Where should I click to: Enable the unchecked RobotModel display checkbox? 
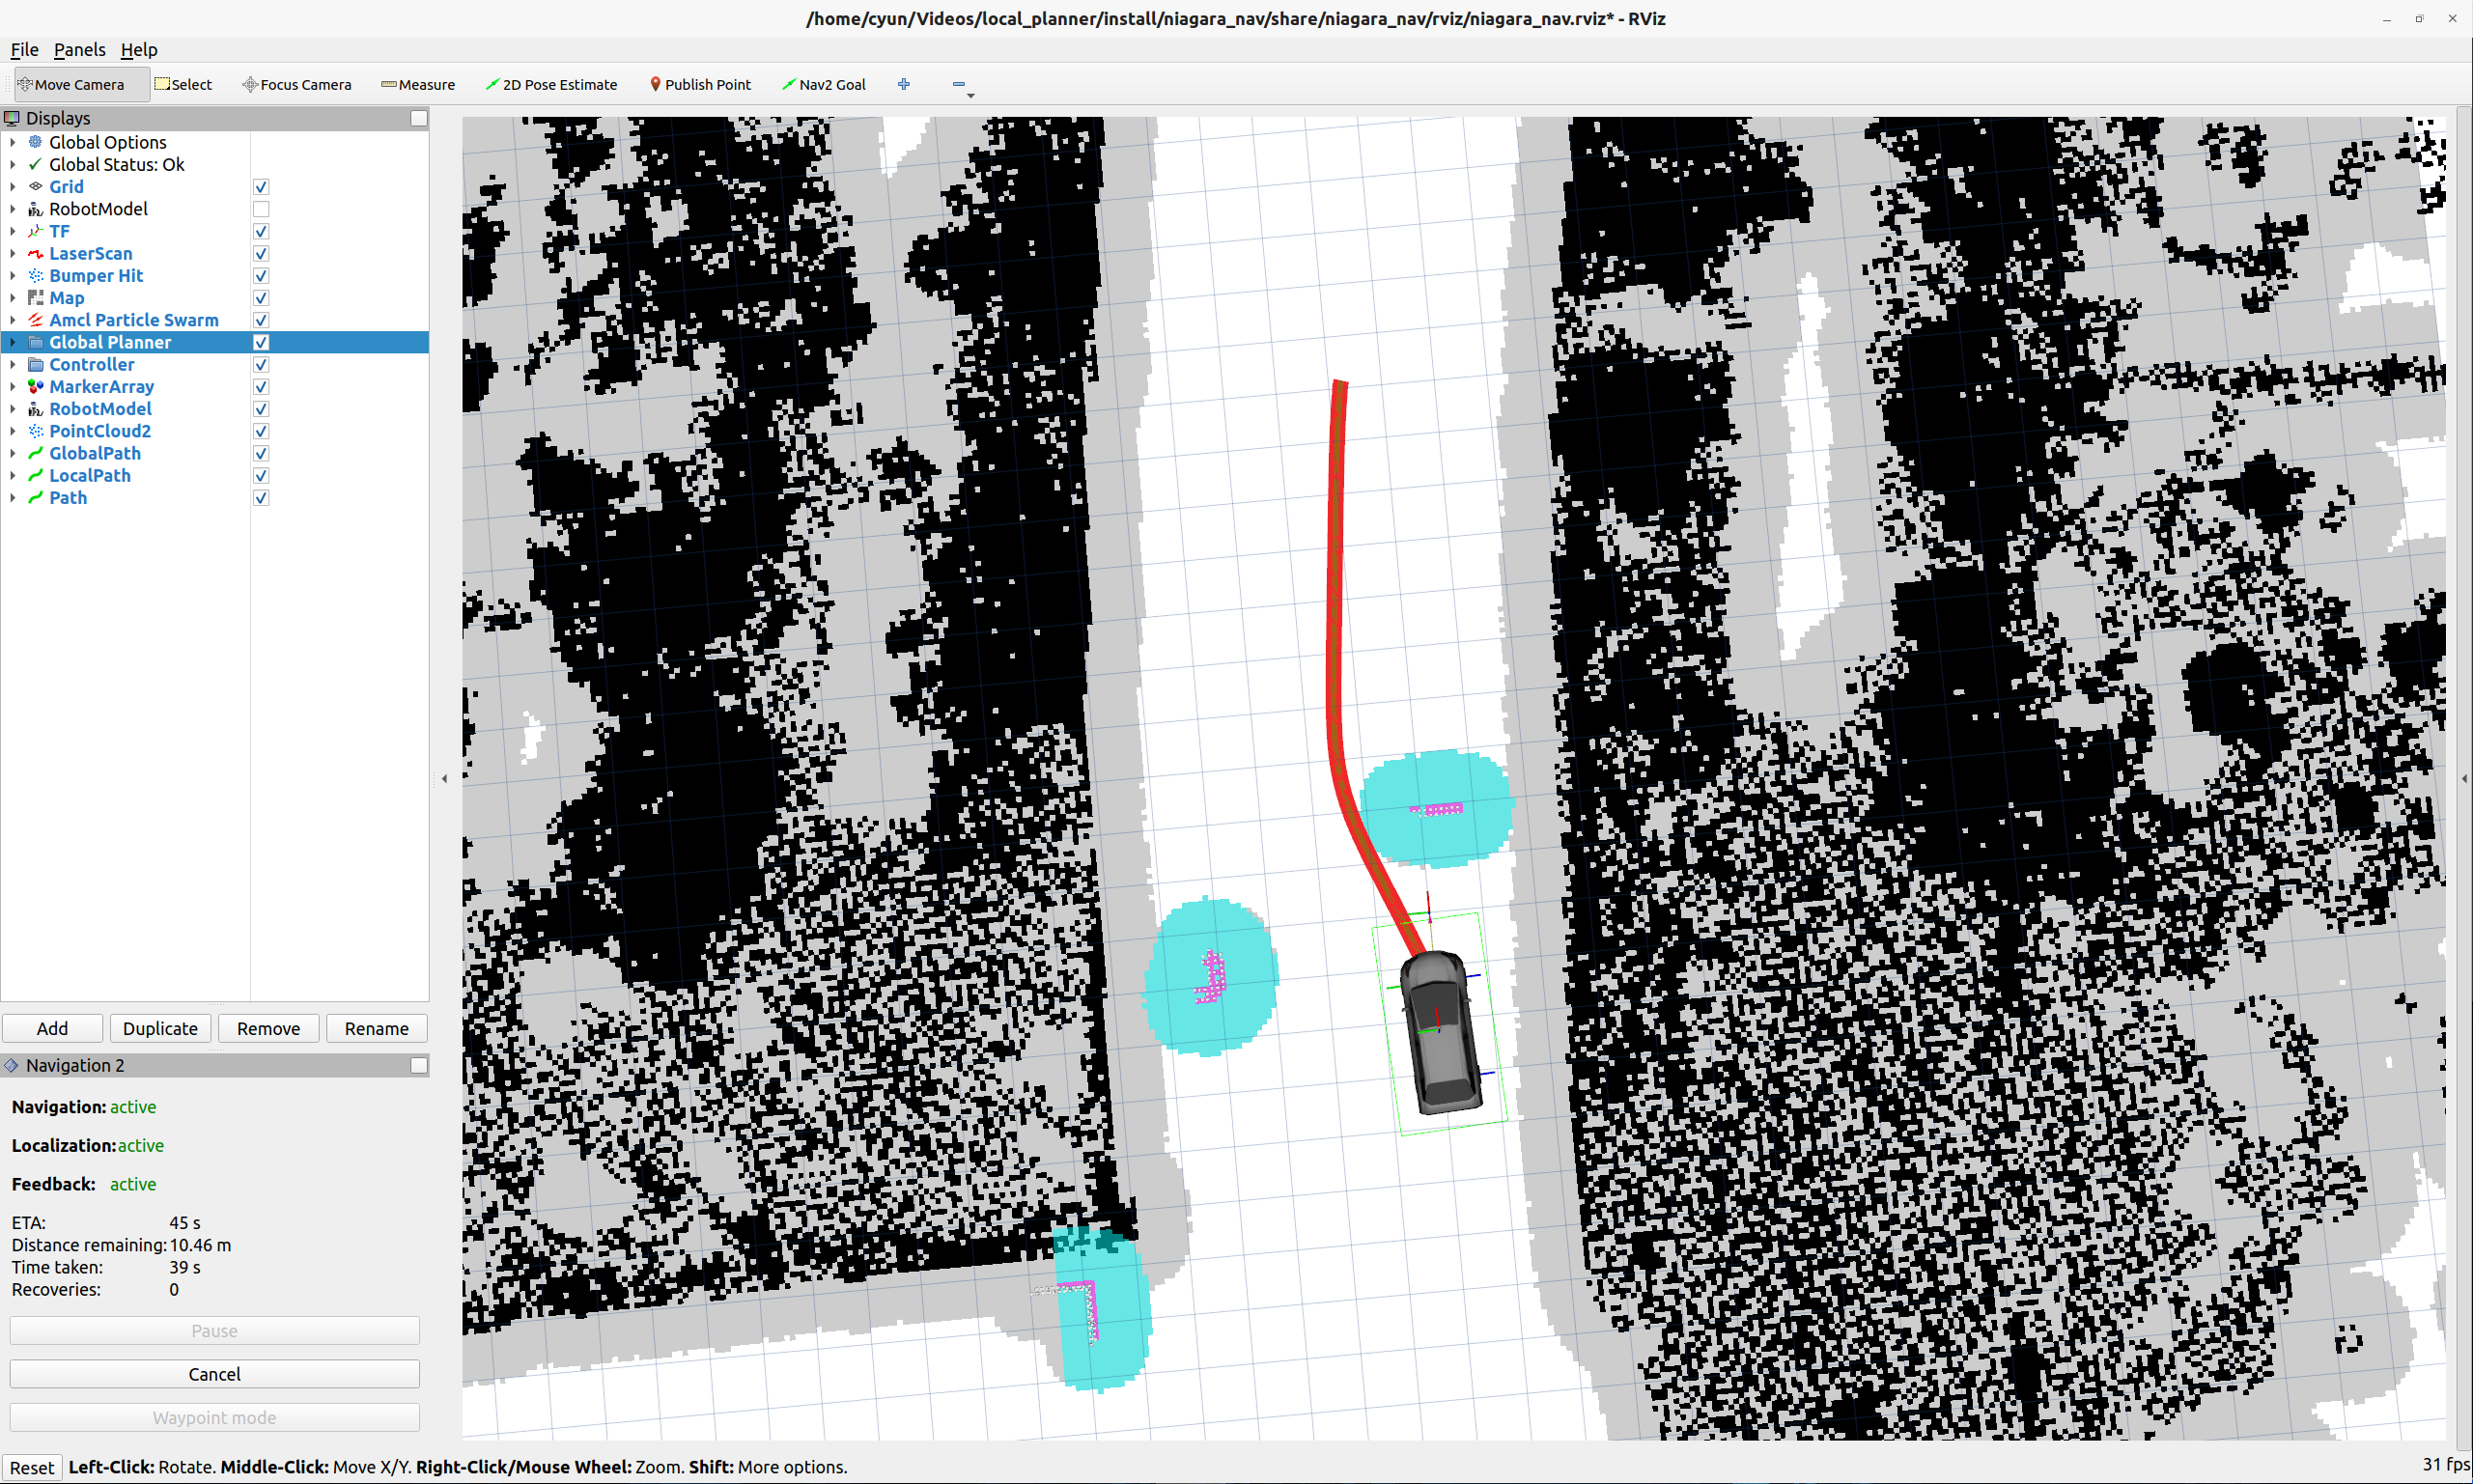(x=261, y=209)
